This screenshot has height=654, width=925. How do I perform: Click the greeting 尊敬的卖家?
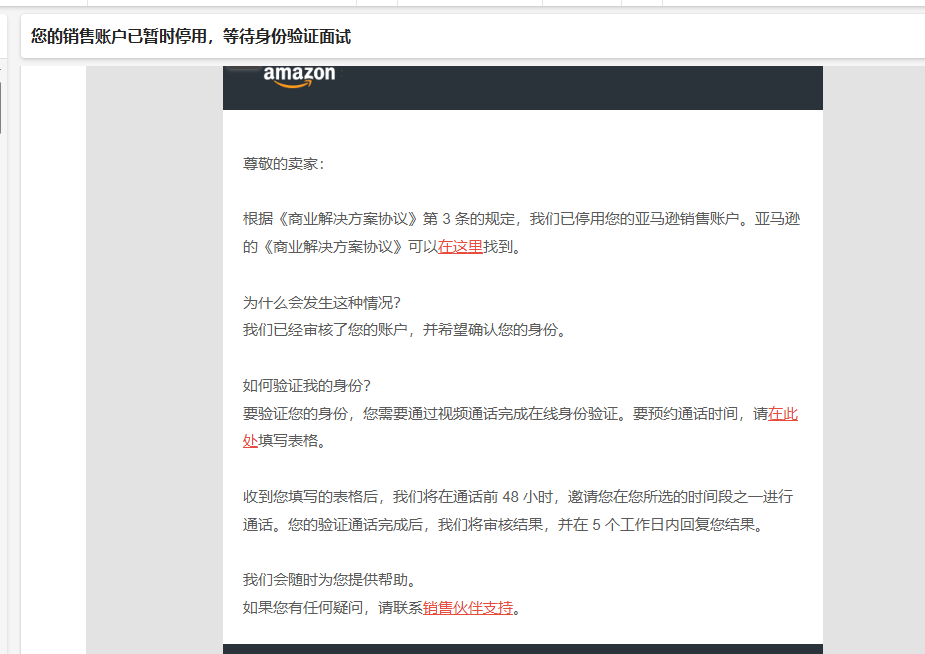(x=284, y=164)
